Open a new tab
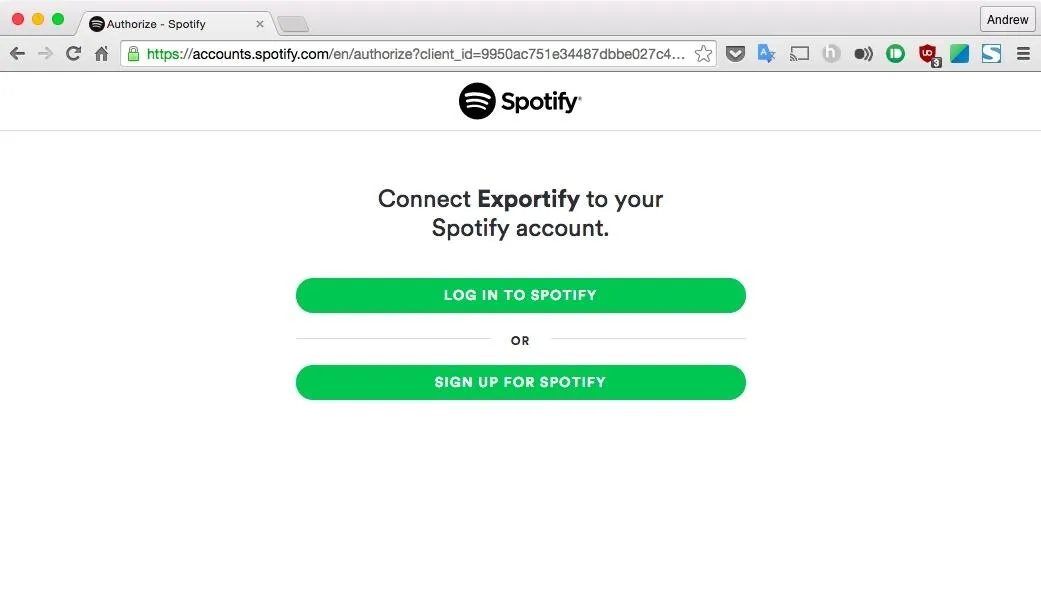Viewport: 1041px width, 608px height. click(x=293, y=25)
